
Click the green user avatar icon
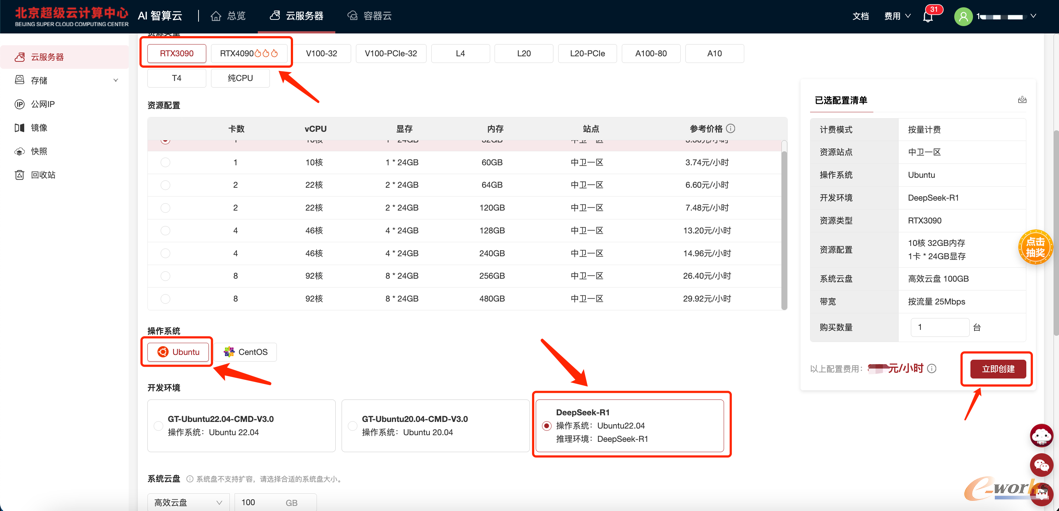[x=963, y=16]
